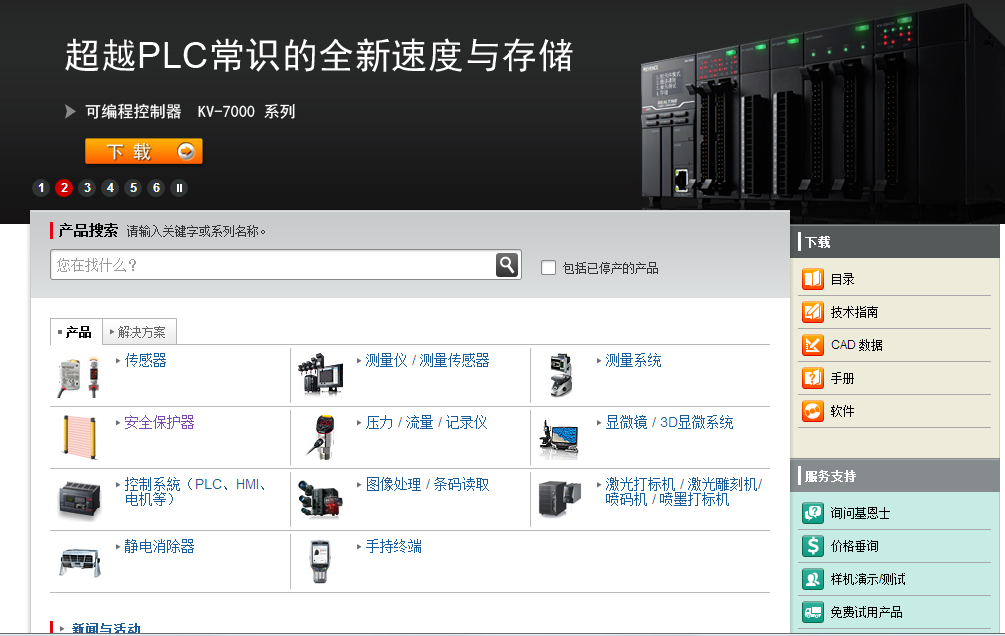This screenshot has height=636, width=1005.
Task: Open the 手持终端 category link
Action: (394, 546)
